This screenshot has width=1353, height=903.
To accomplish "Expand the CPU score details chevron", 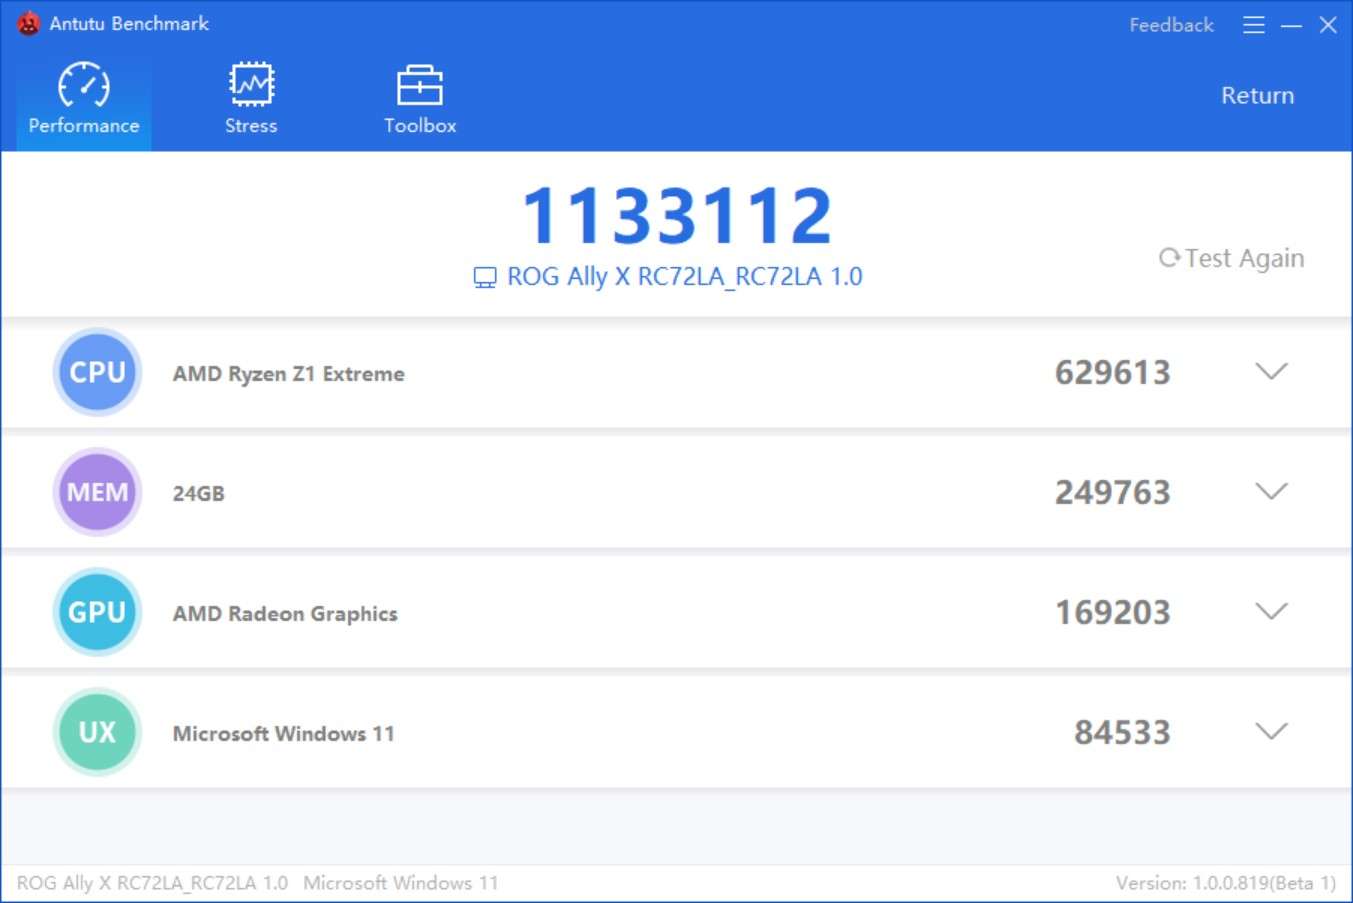I will [x=1271, y=372].
